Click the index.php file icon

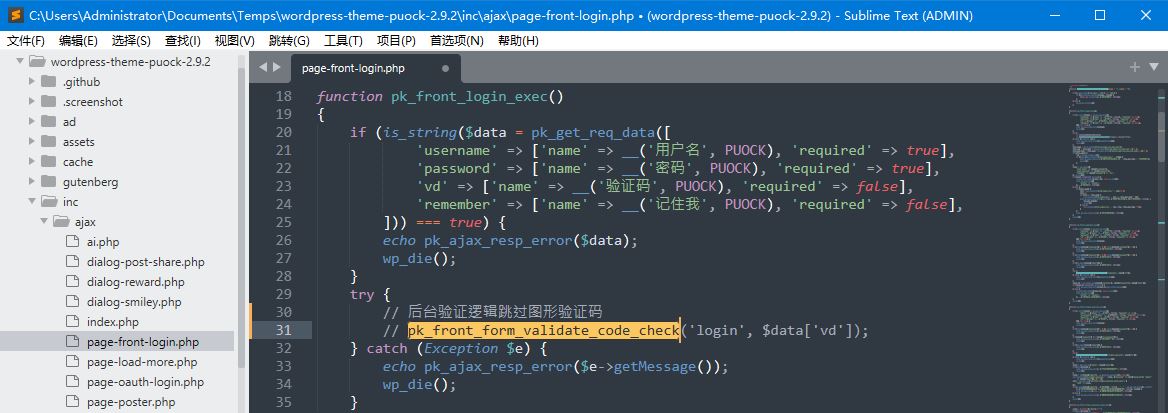click(x=72, y=322)
